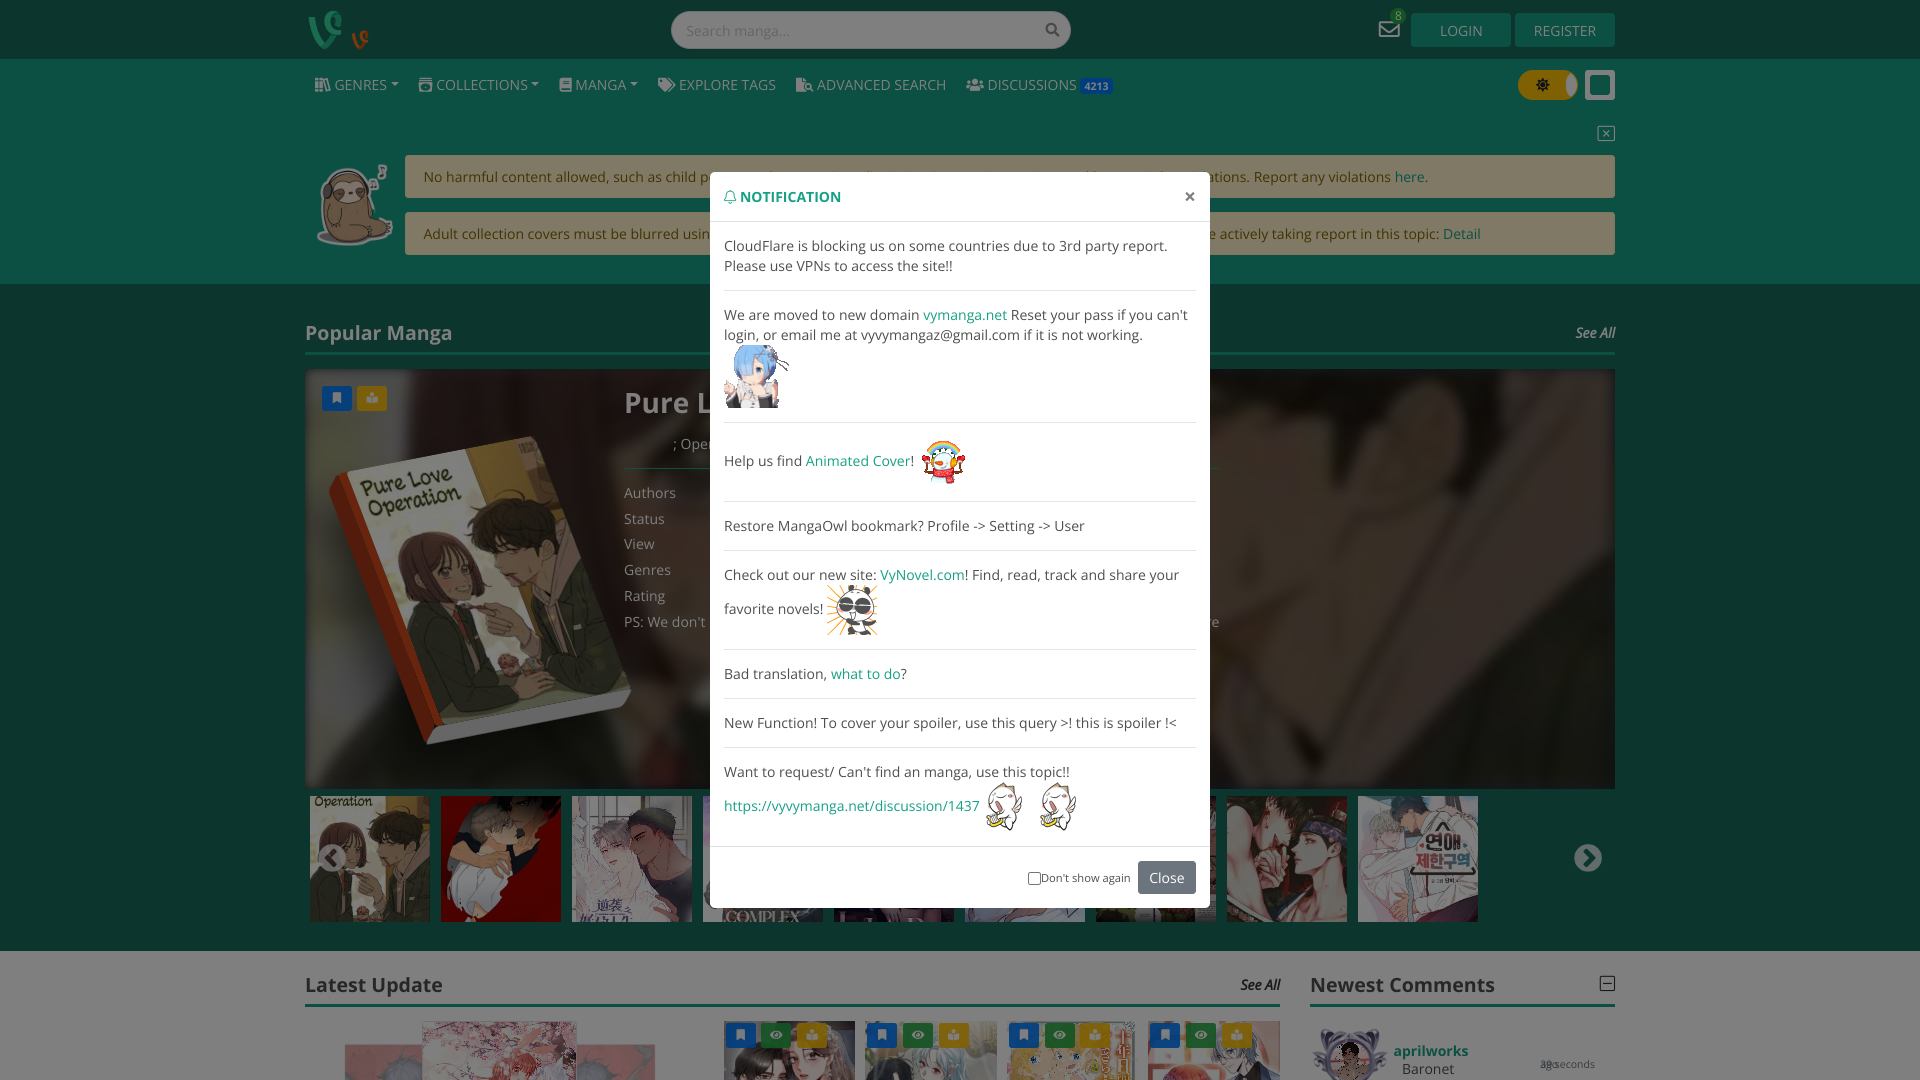Screen dimensions: 1920x1080
Task: Collapse the Newest Comments panel
Action: [1607, 984]
